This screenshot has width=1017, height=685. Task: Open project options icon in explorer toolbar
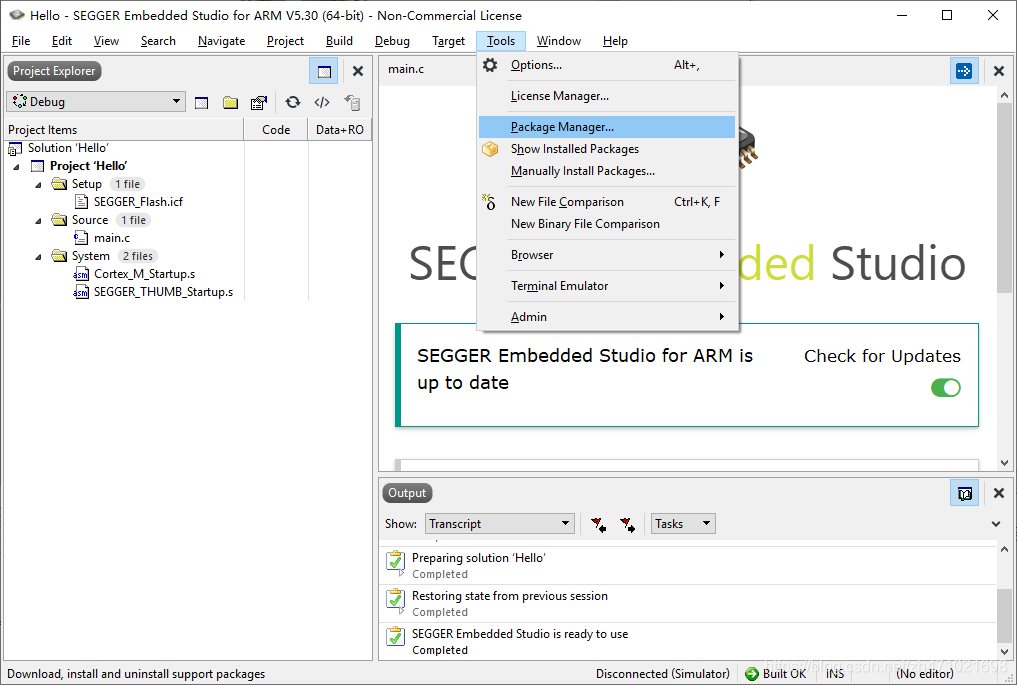coord(259,102)
